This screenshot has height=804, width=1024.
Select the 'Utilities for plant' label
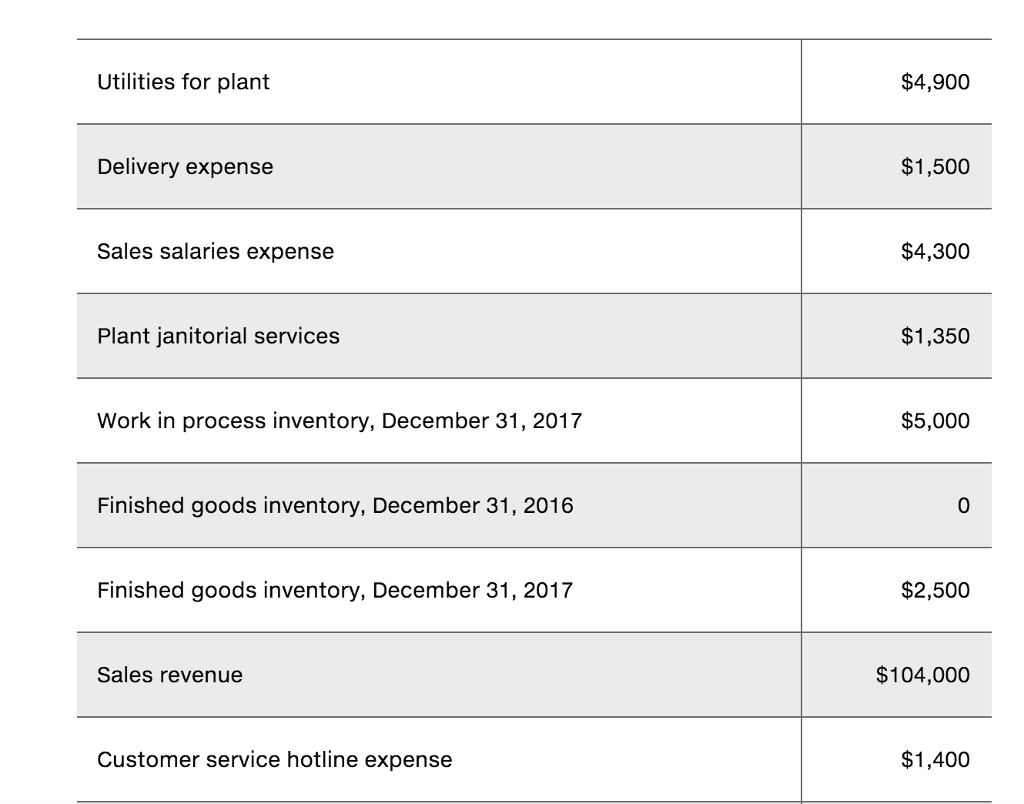(x=183, y=82)
